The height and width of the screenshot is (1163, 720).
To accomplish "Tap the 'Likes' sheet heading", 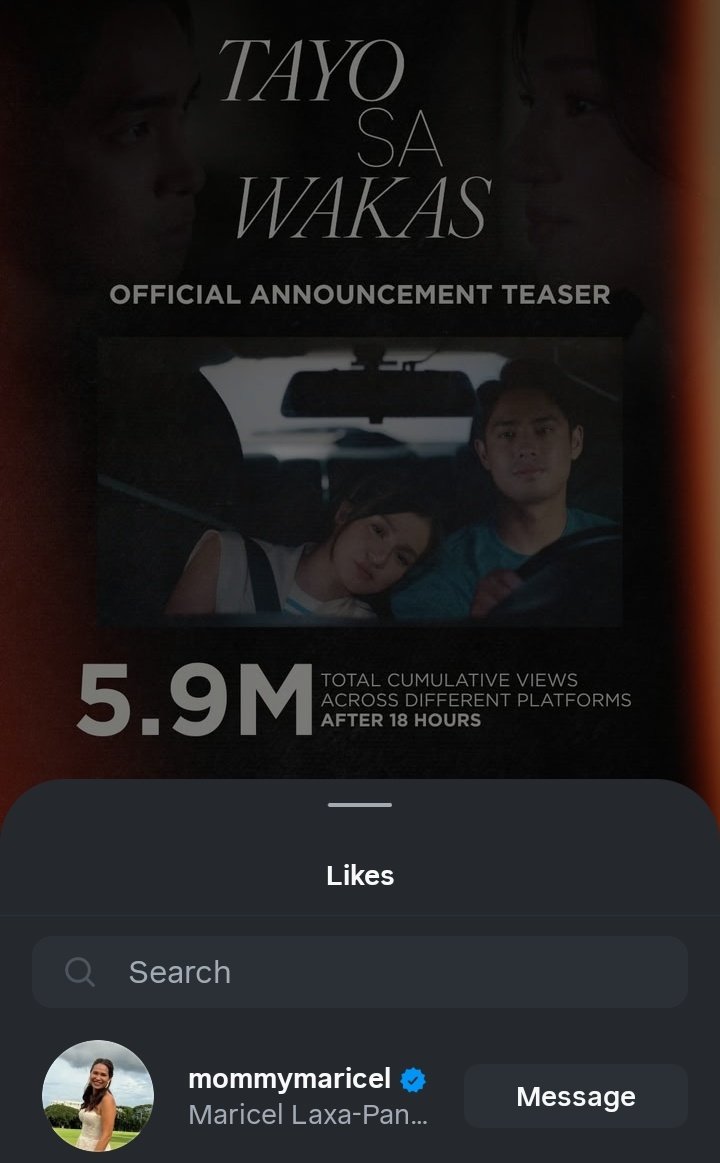I will (x=360, y=875).
